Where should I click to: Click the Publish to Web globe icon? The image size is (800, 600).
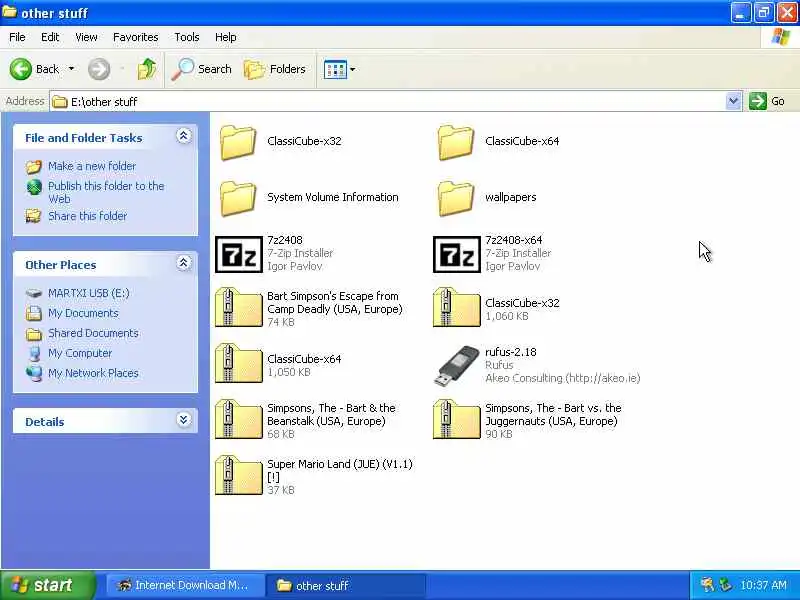[34, 187]
